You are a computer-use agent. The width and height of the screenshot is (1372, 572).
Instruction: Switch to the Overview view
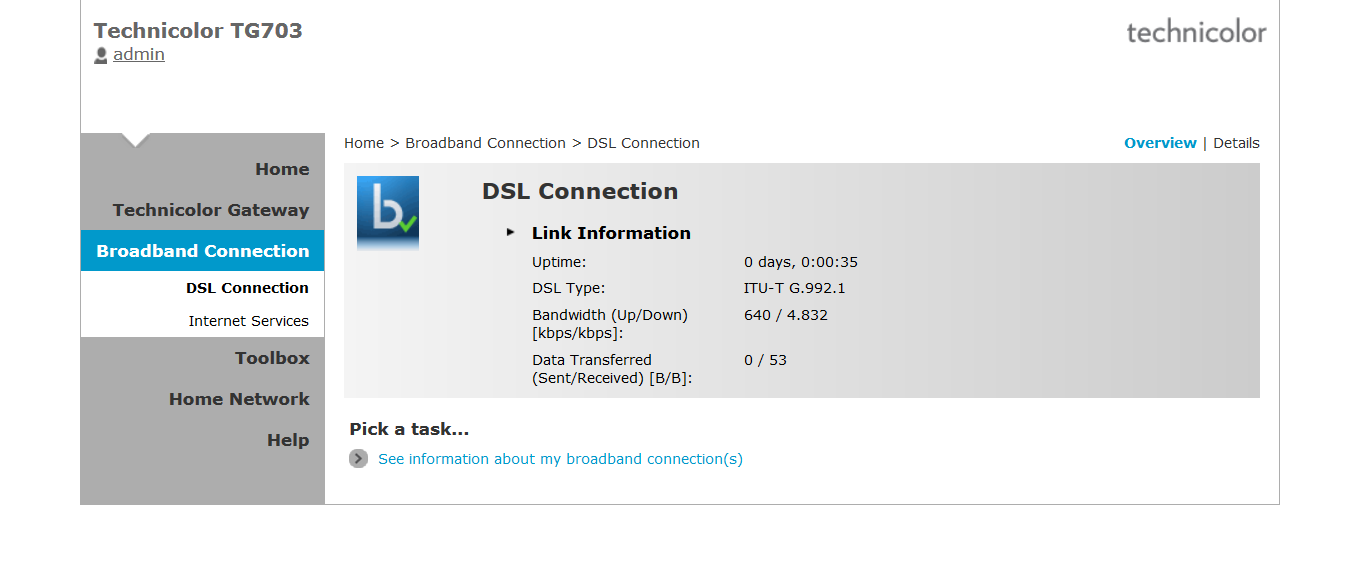(x=1160, y=143)
